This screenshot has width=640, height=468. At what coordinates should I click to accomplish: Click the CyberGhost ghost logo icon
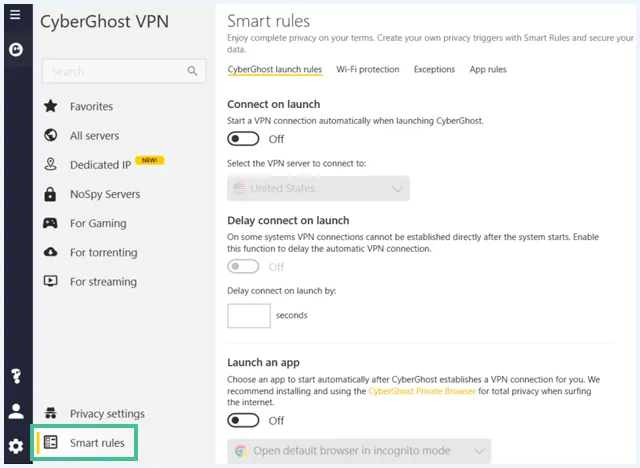16,49
